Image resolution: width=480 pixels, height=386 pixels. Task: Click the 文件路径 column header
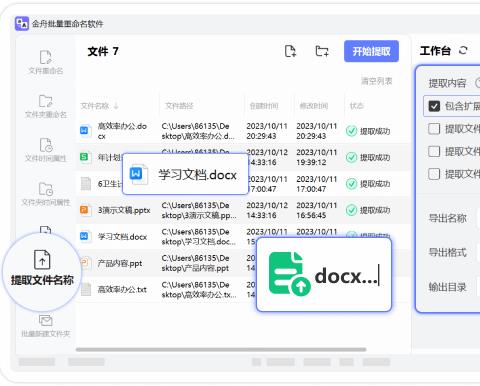tap(179, 106)
